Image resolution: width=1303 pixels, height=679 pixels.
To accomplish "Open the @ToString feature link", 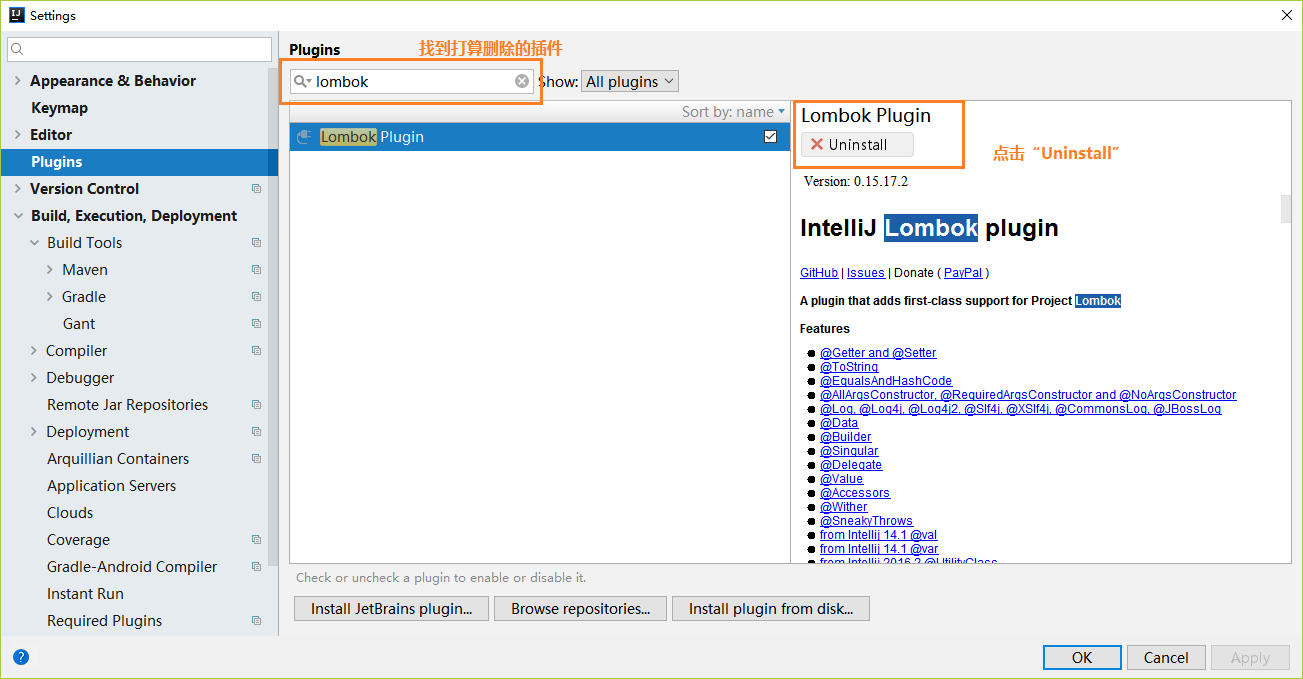I will [849, 367].
